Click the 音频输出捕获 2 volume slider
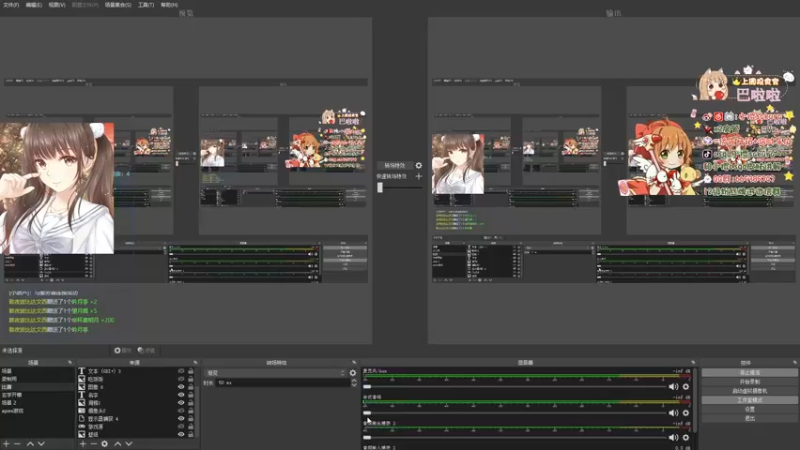 click(515, 437)
